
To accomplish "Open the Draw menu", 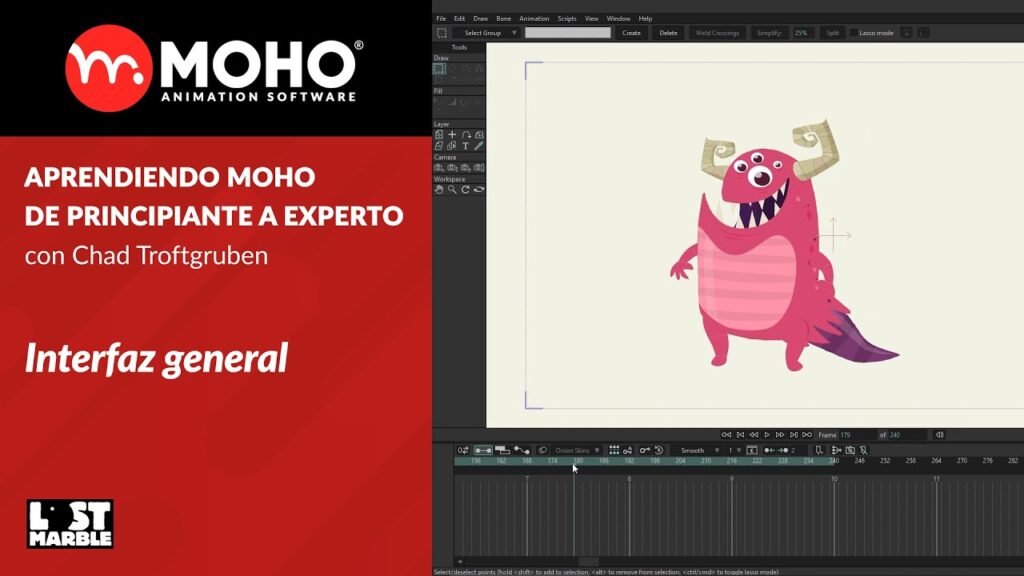I will tap(481, 18).
